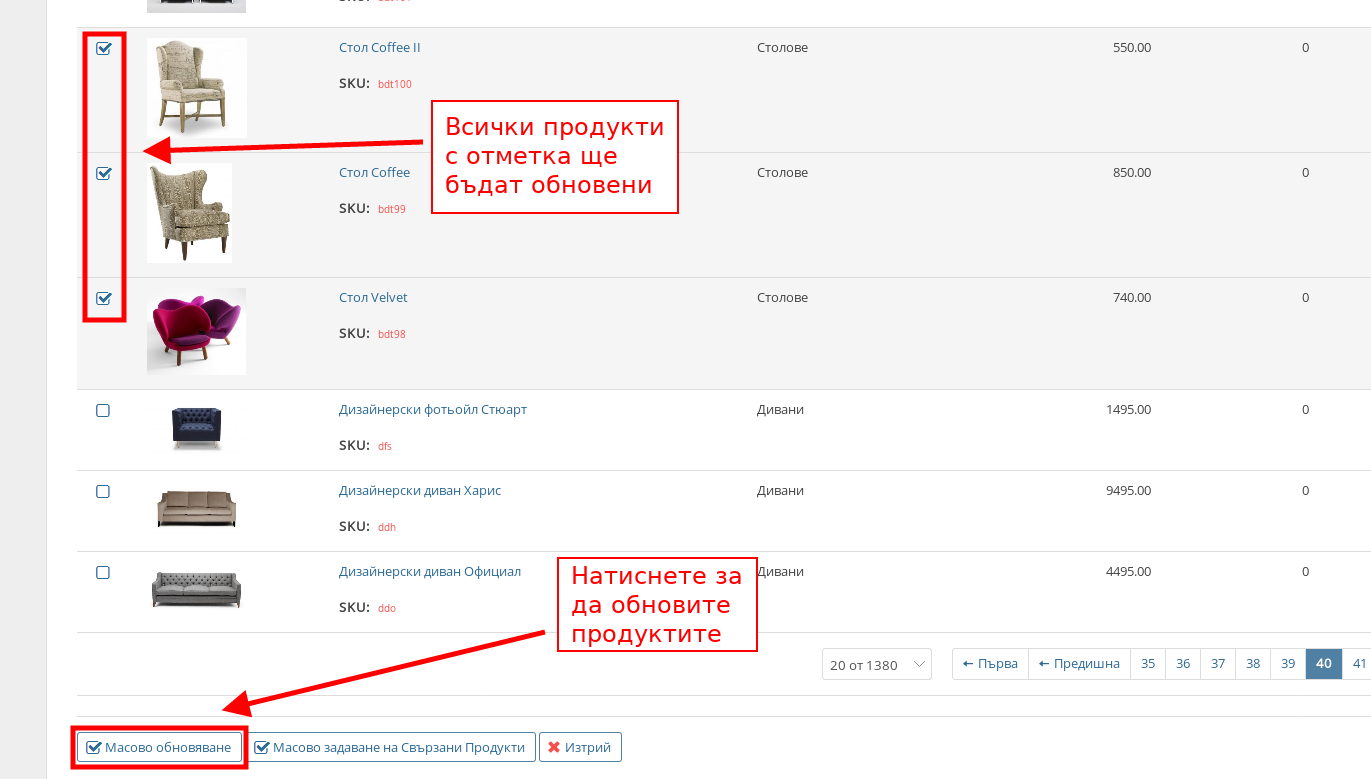Go to the Първа page
The height and width of the screenshot is (779, 1371).
point(990,664)
